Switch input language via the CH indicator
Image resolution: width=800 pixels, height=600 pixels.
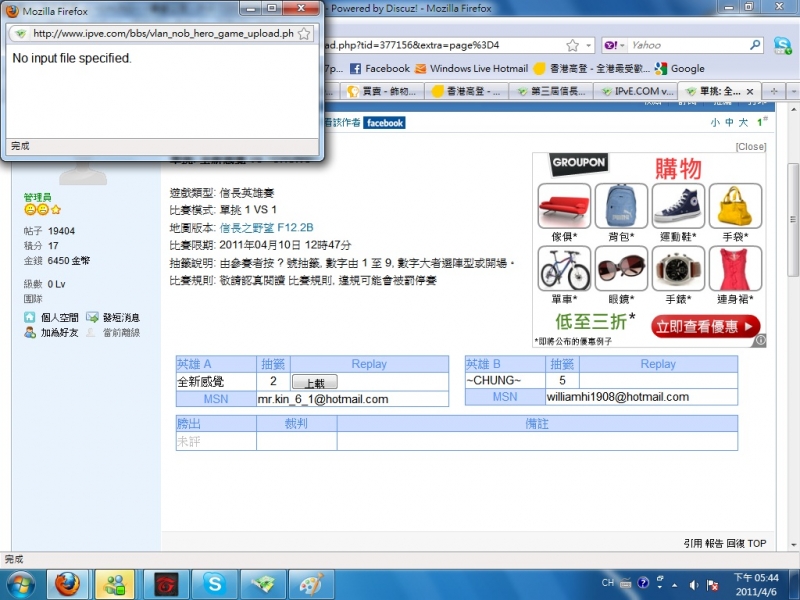click(608, 583)
